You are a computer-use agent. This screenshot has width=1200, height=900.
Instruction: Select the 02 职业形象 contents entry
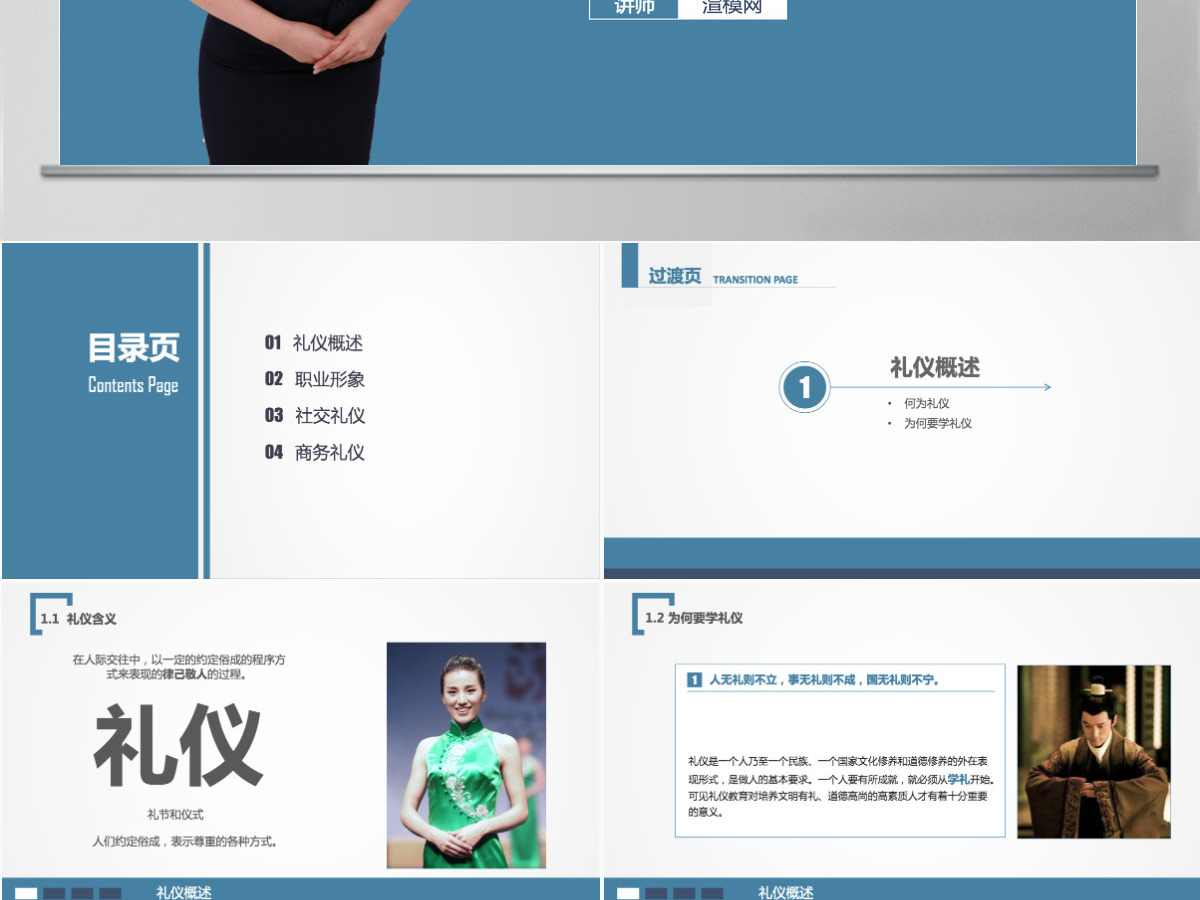point(315,379)
